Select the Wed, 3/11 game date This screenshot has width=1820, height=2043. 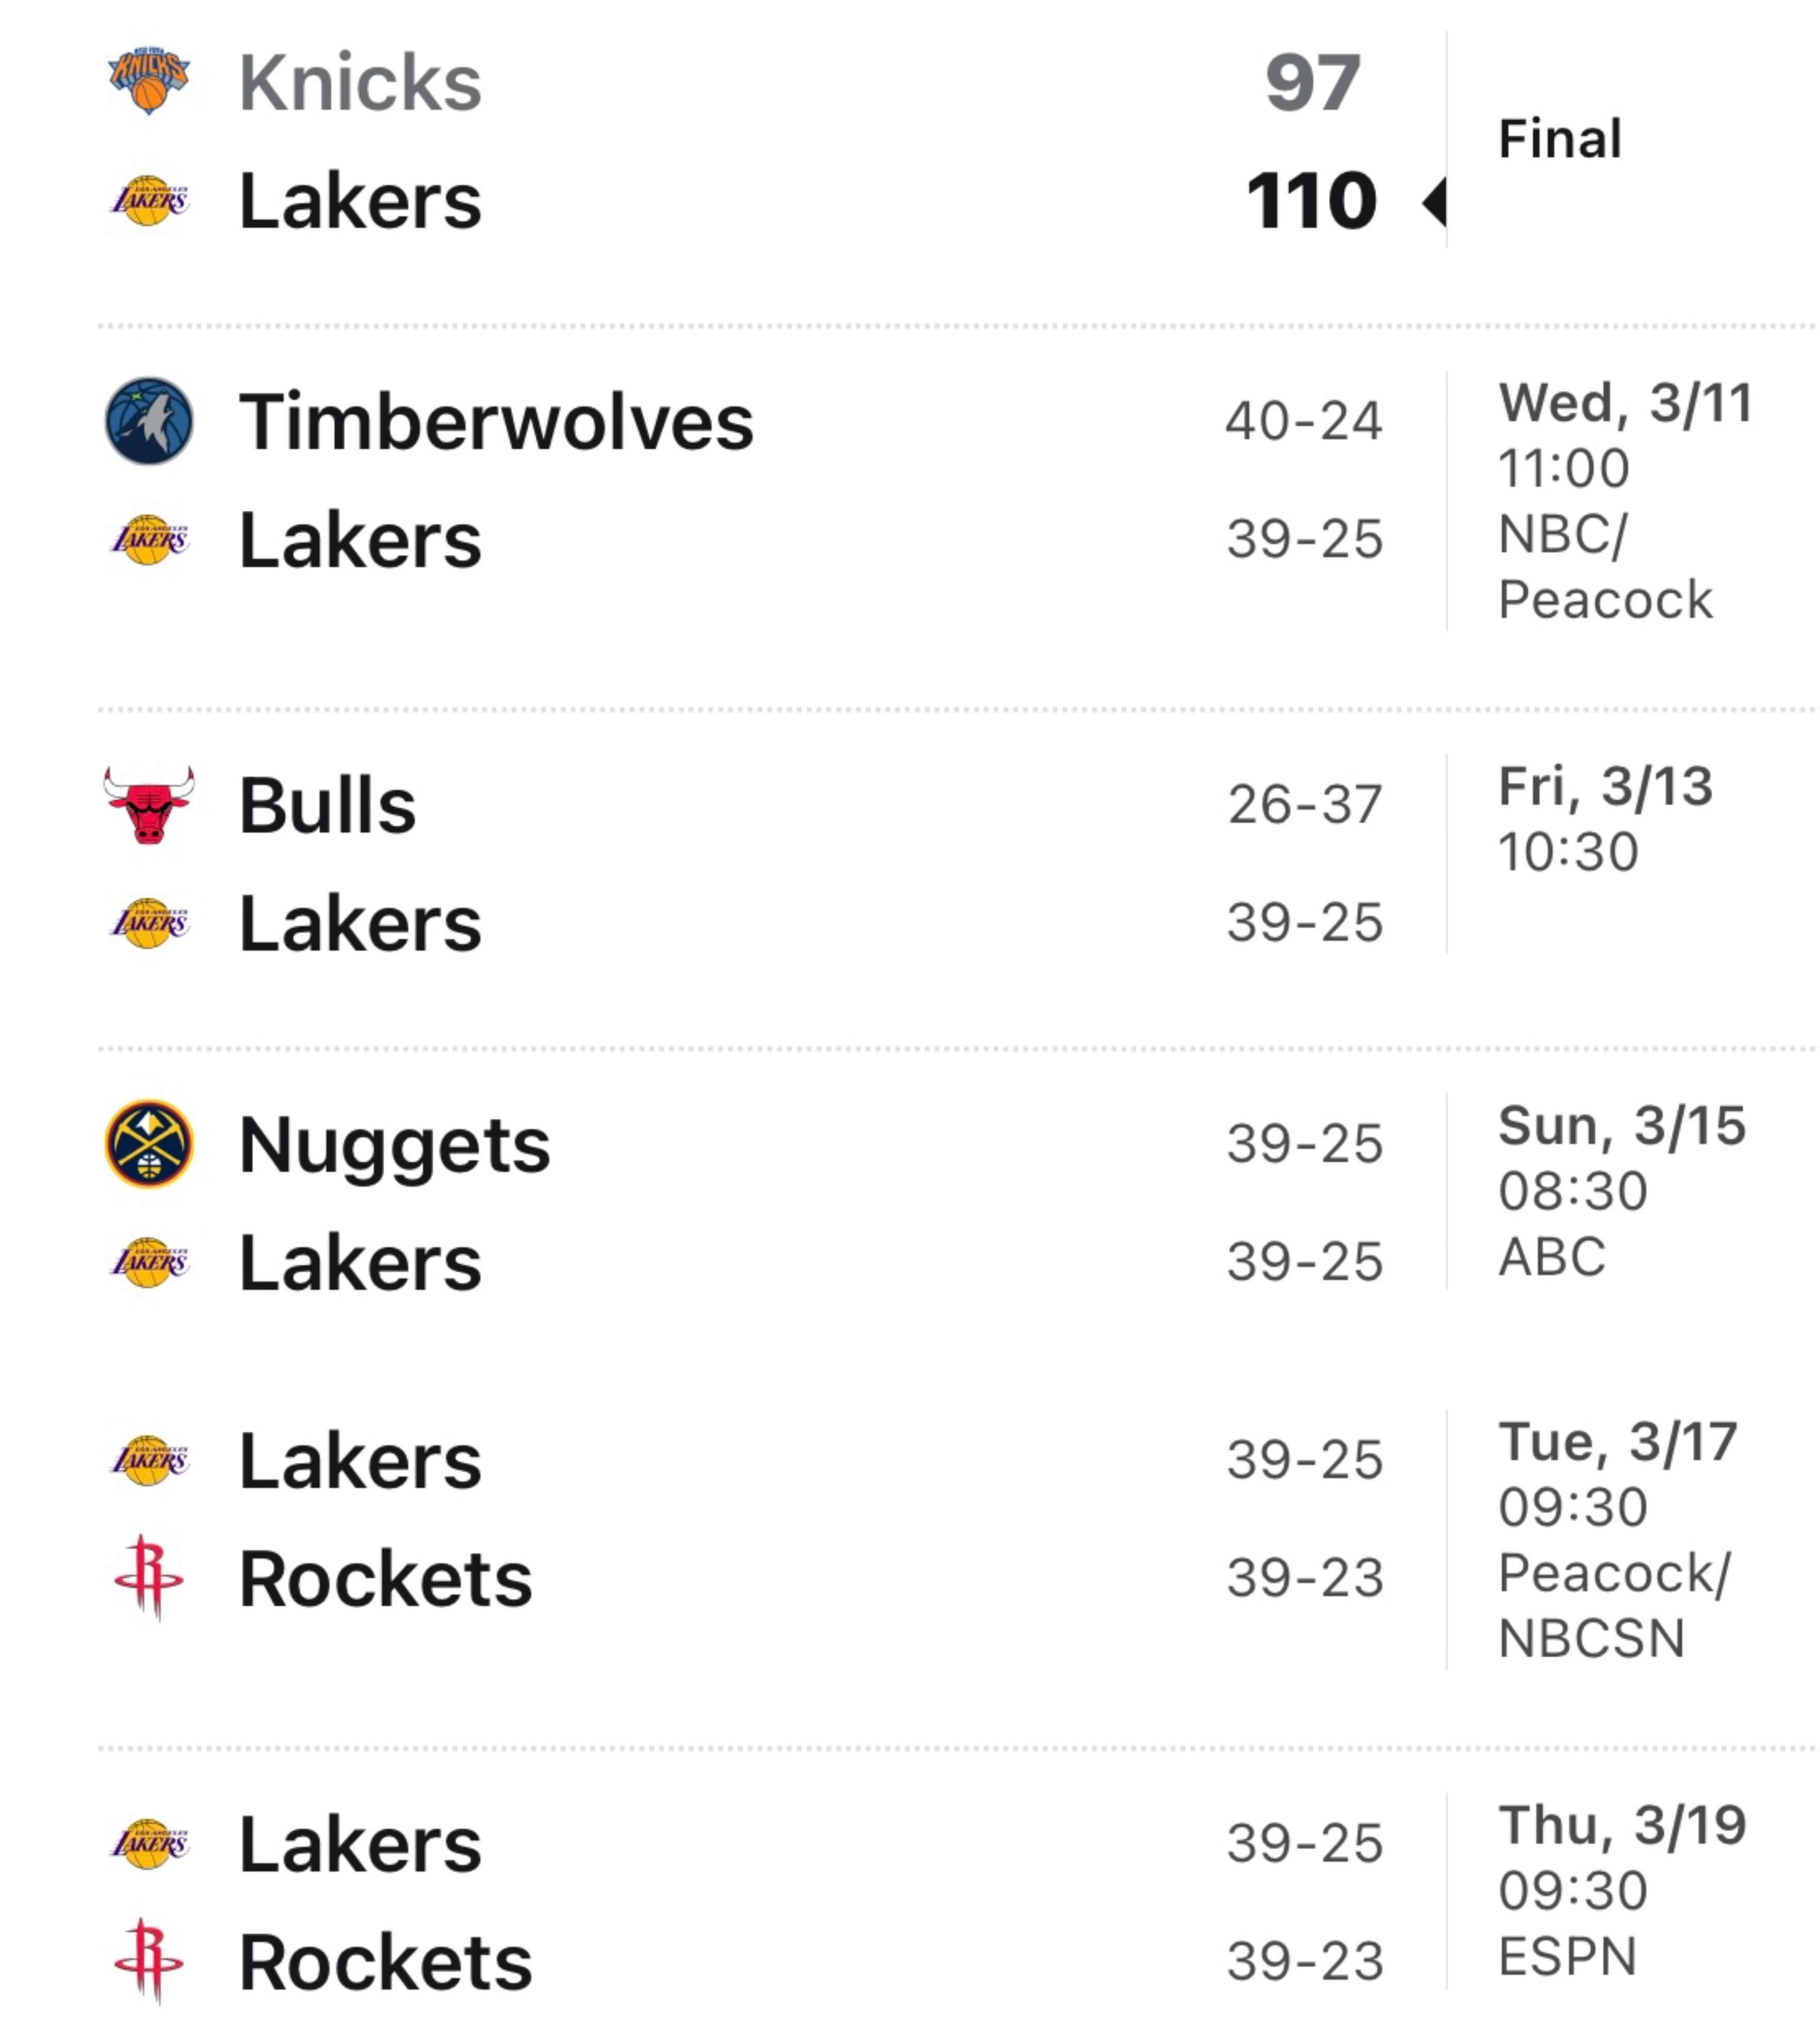pos(1624,403)
